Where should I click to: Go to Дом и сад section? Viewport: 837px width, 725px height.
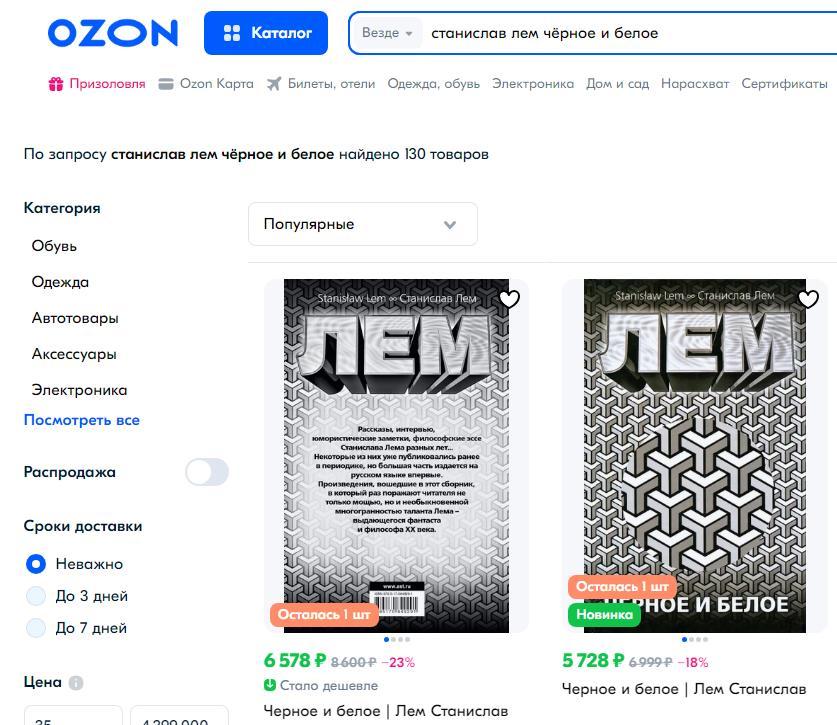tap(617, 84)
